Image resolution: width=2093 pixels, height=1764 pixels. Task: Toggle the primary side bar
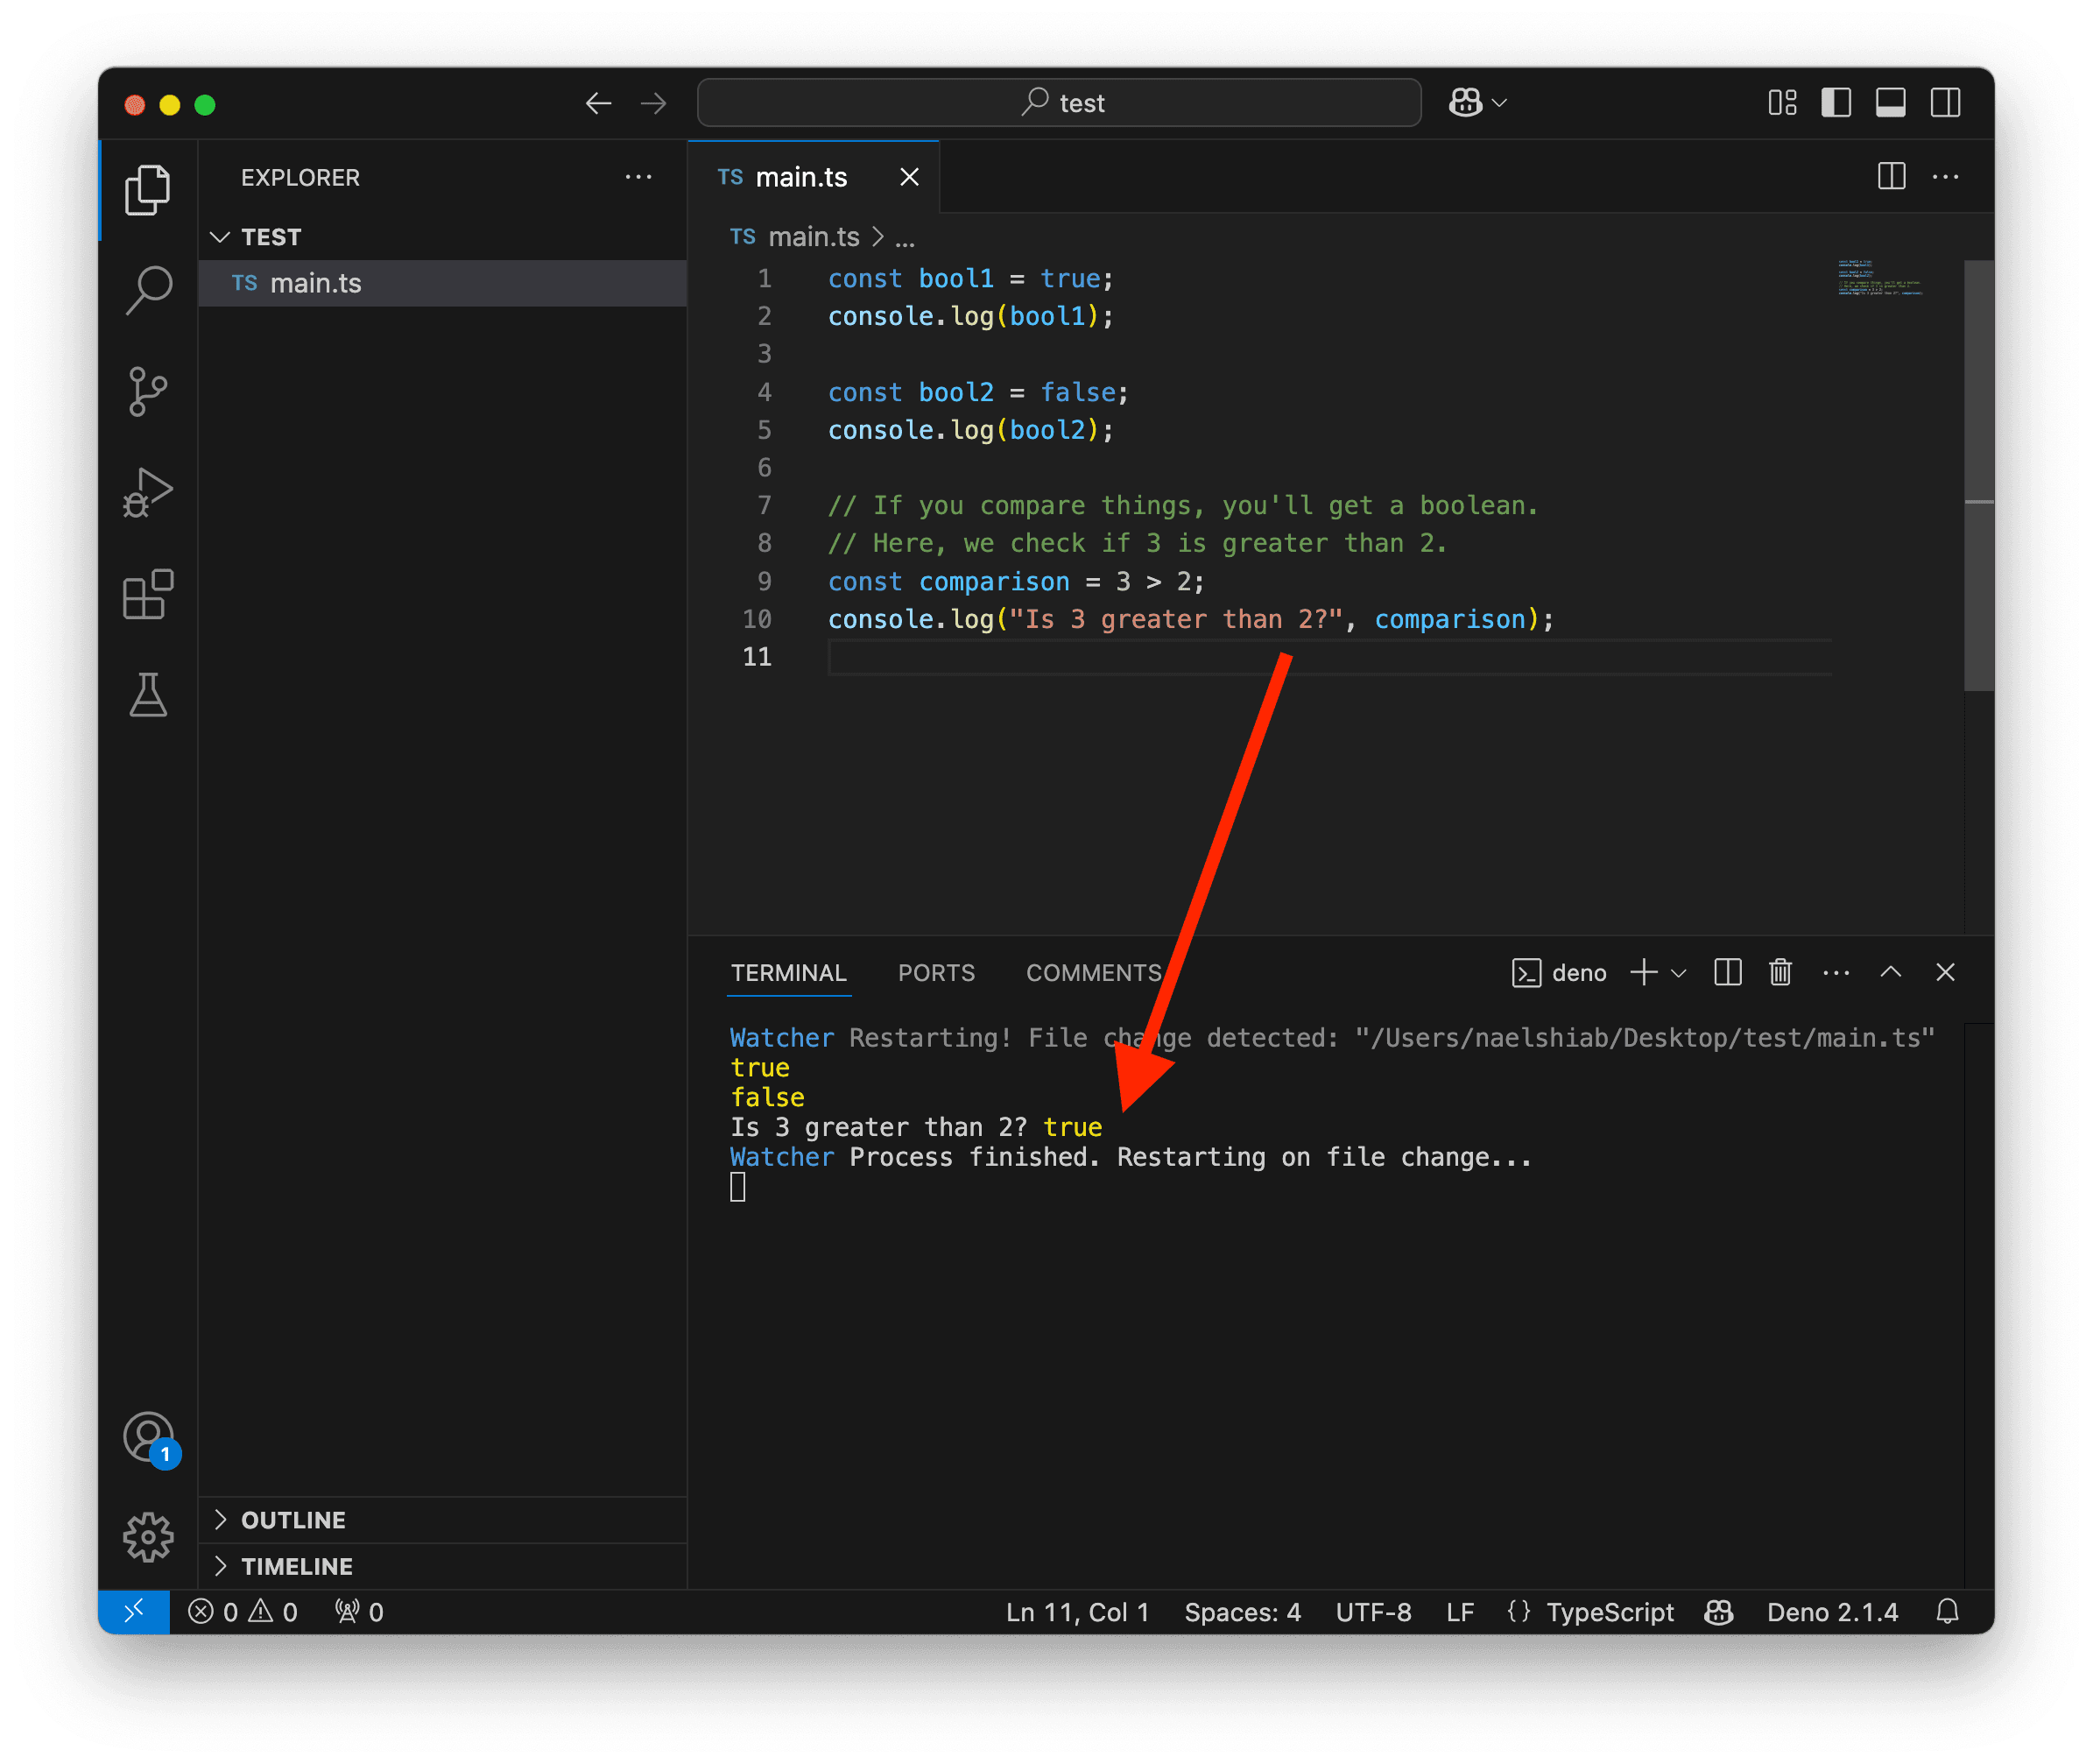[x=1836, y=103]
